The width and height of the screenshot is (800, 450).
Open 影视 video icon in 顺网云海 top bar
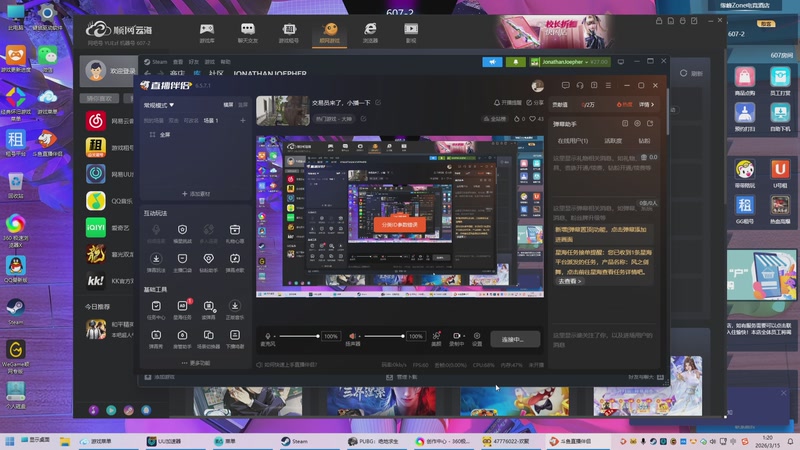pos(411,33)
